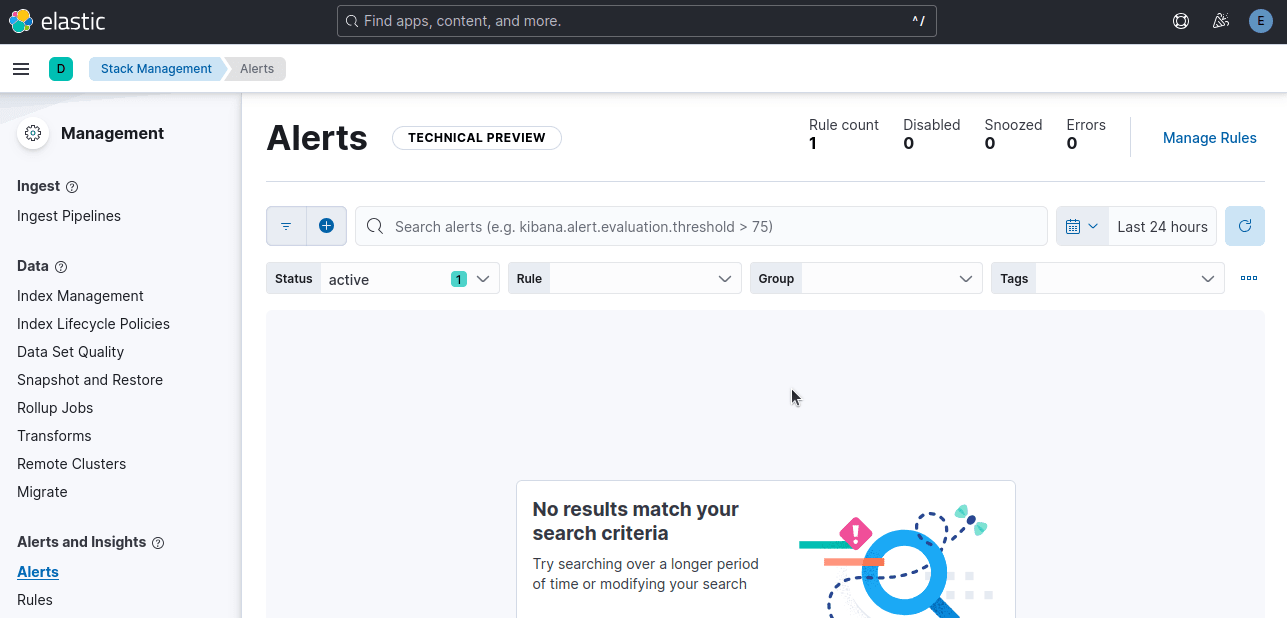Select Alerts in the sidebar
Viewport: 1287px width, 618px height.
[38, 572]
